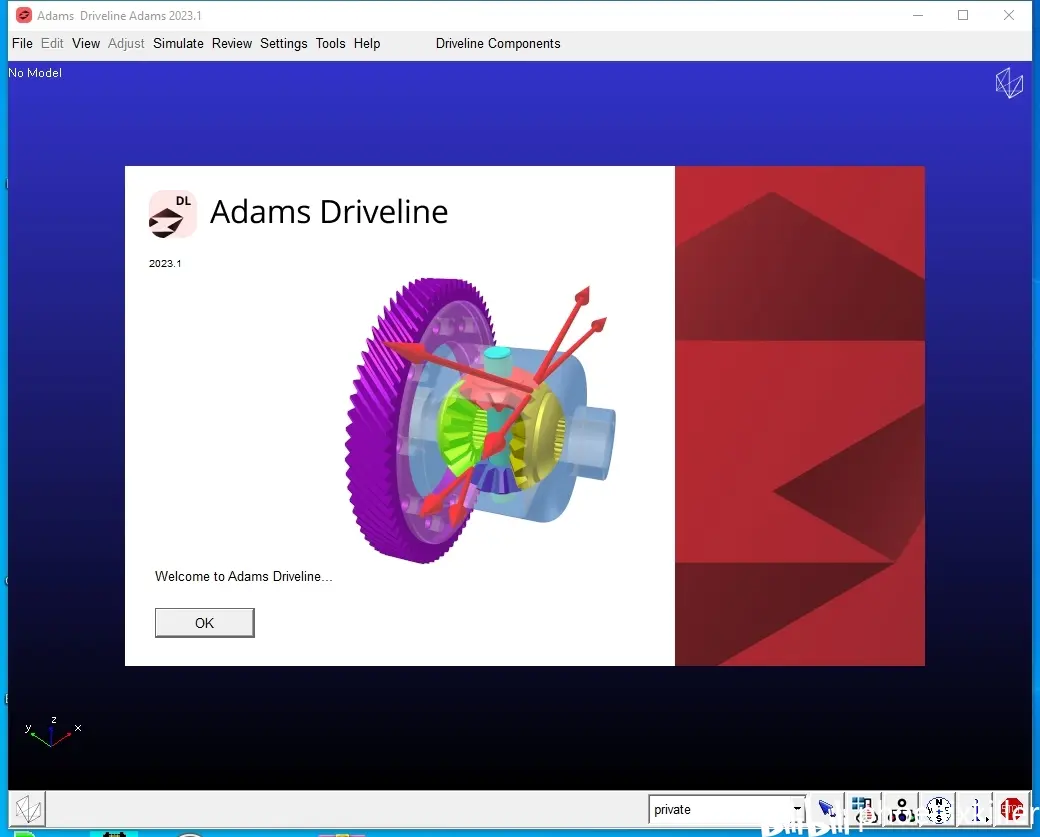
Task: Open the Settings menu
Action: pos(283,44)
